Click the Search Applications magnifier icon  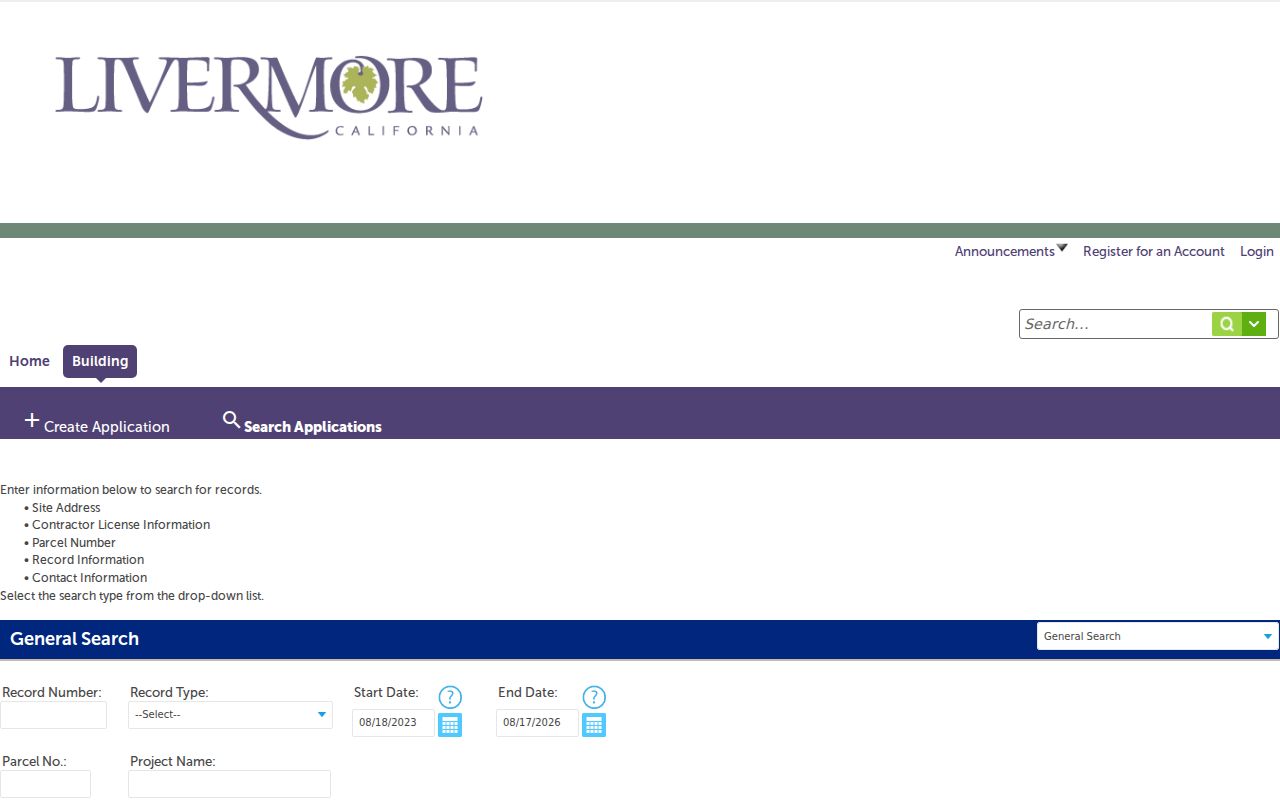pos(231,420)
